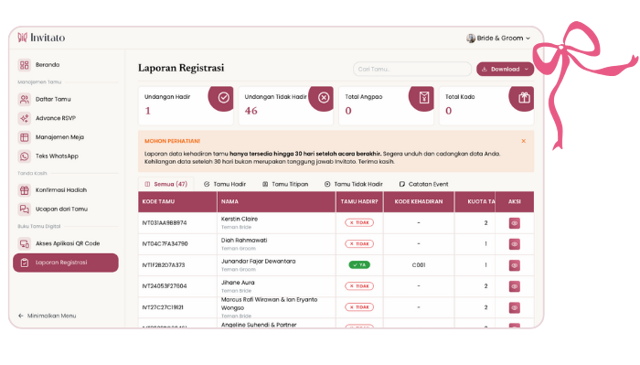The width and height of the screenshot is (640, 365).
Task: View details for Junandar Fajar Dewantara row
Action: 514,265
